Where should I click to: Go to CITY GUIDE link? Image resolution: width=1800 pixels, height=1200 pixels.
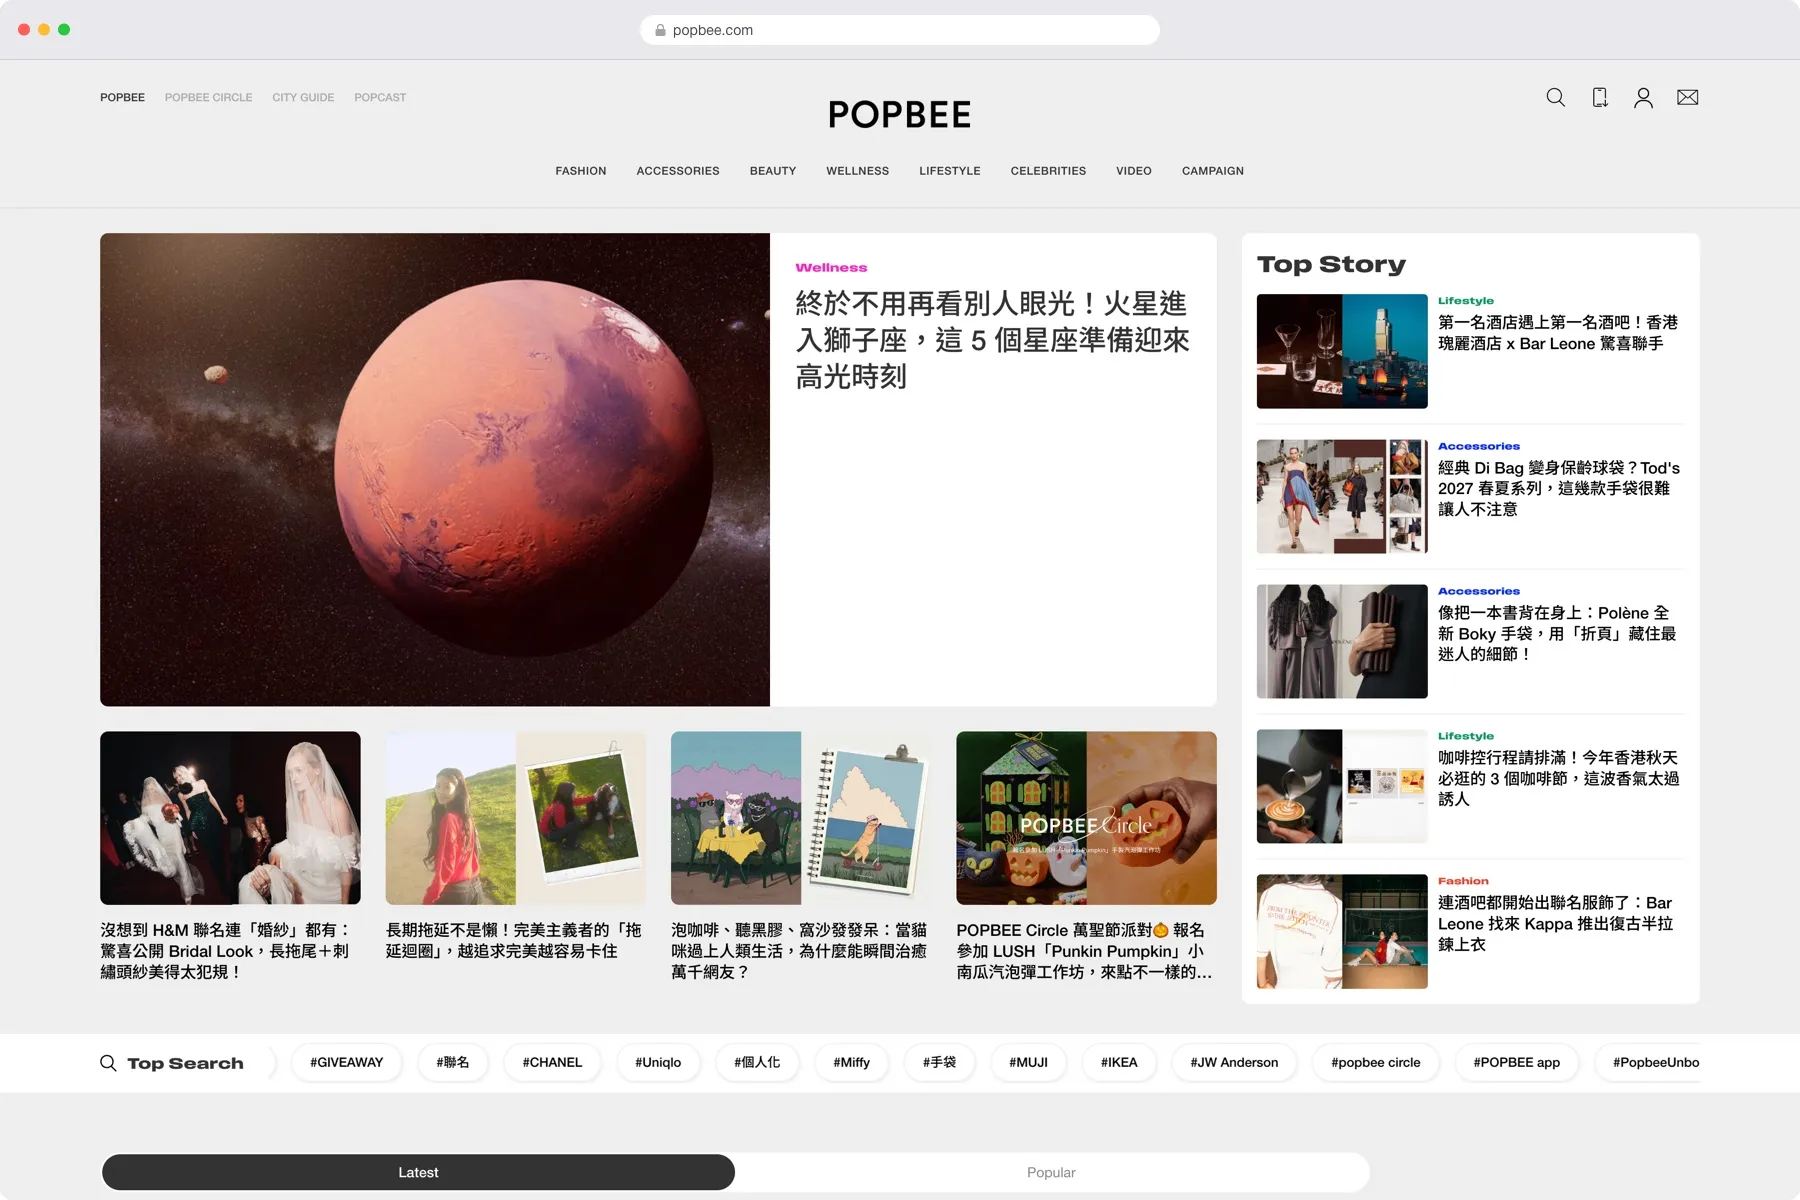[x=303, y=98]
